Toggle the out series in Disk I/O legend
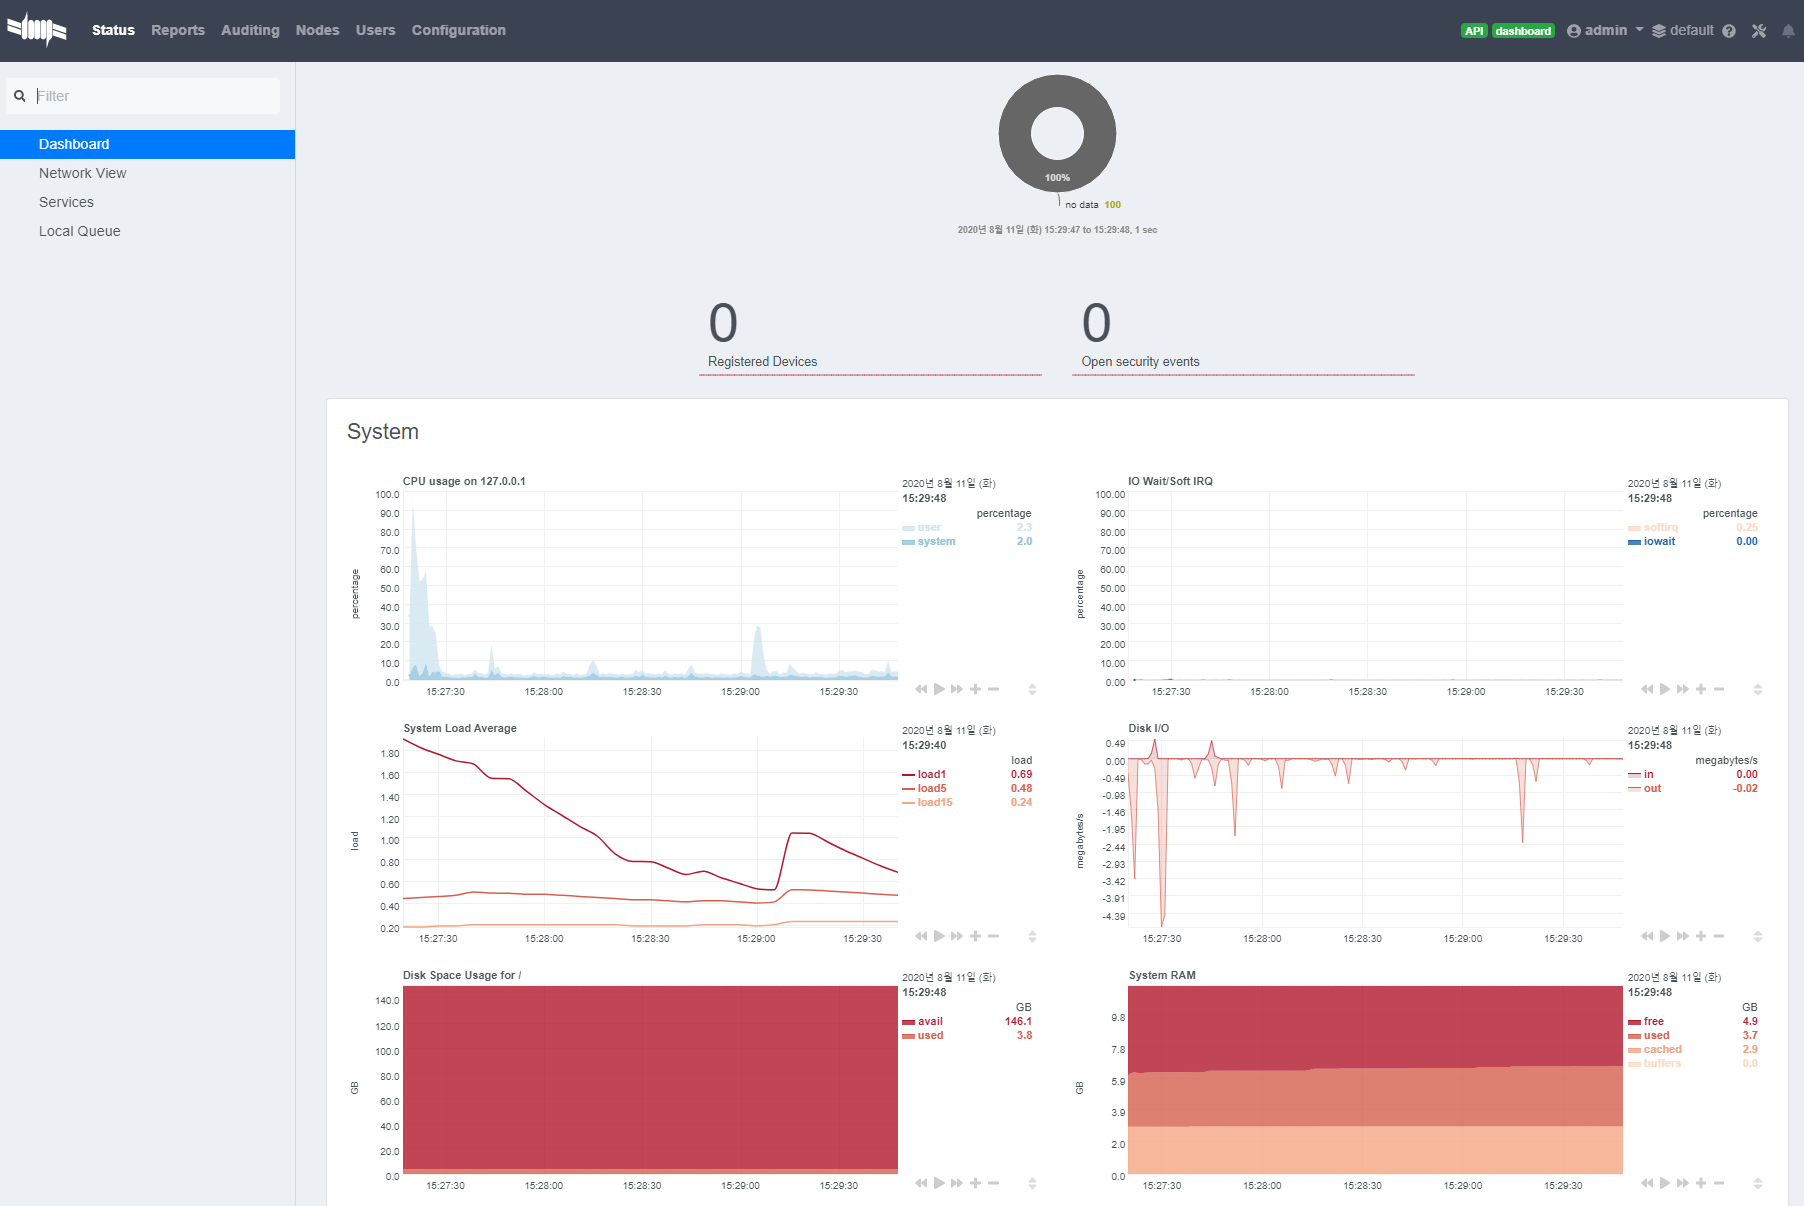The image size is (1804, 1206). click(x=1652, y=788)
